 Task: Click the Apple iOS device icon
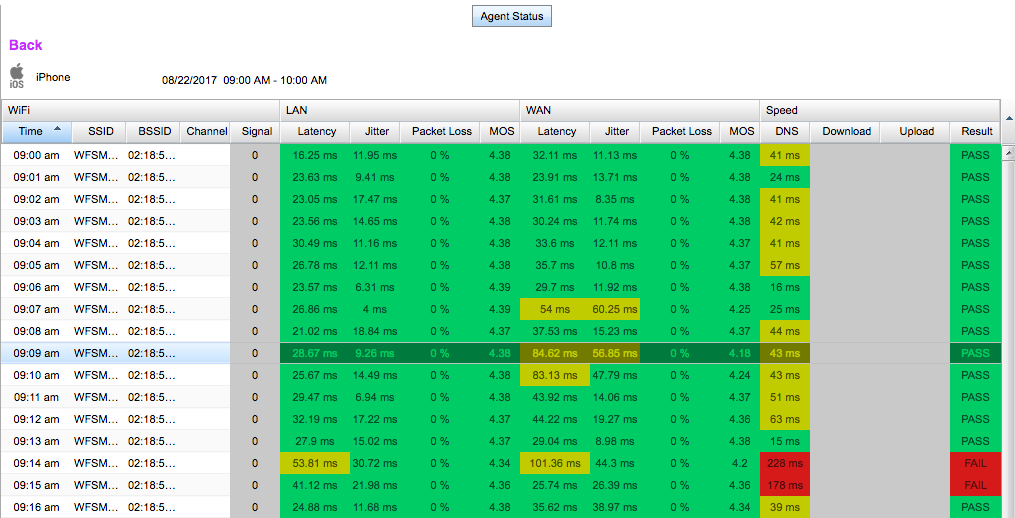coord(17,76)
